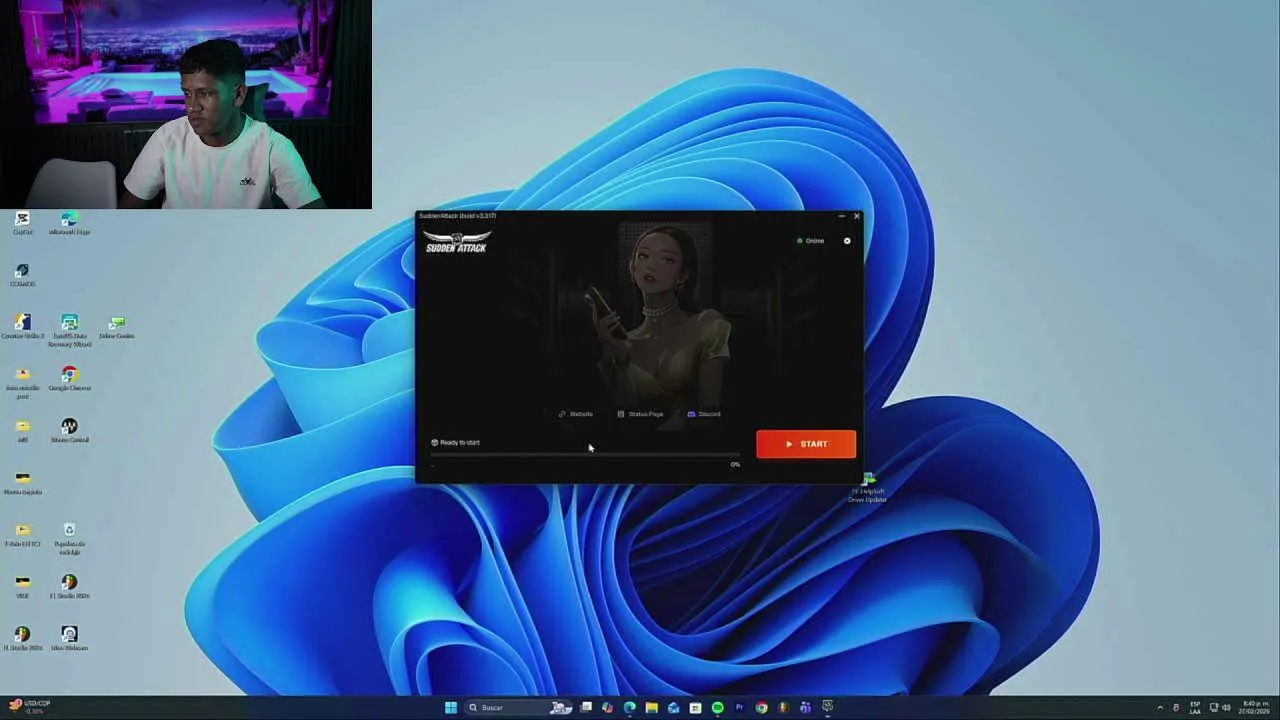This screenshot has height=720, width=1280.
Task: Open the taskbar clock and date
Action: tap(1255, 708)
